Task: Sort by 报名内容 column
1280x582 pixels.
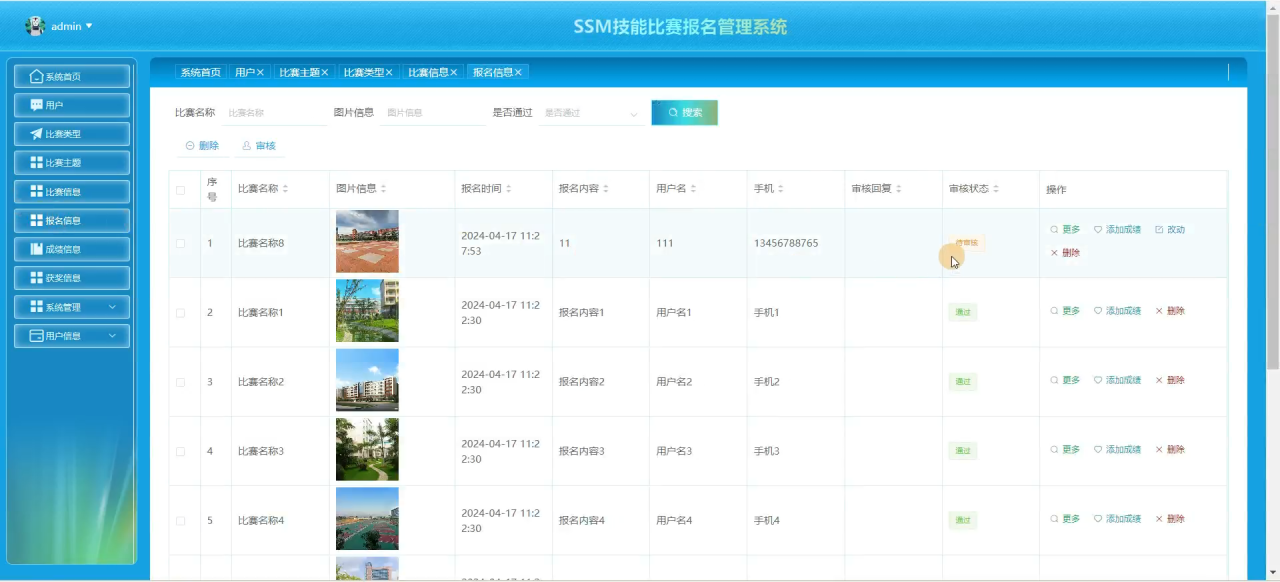Action: (x=606, y=189)
